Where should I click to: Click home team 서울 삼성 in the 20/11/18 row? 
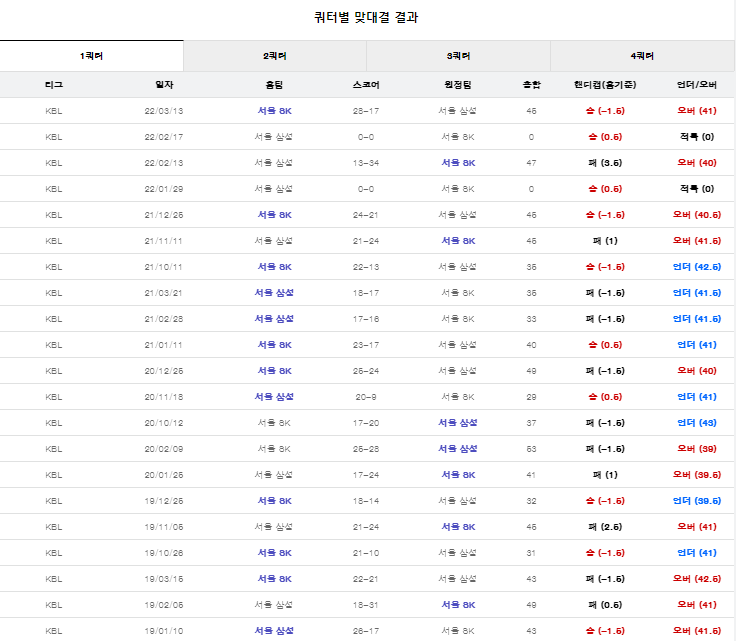pos(274,397)
